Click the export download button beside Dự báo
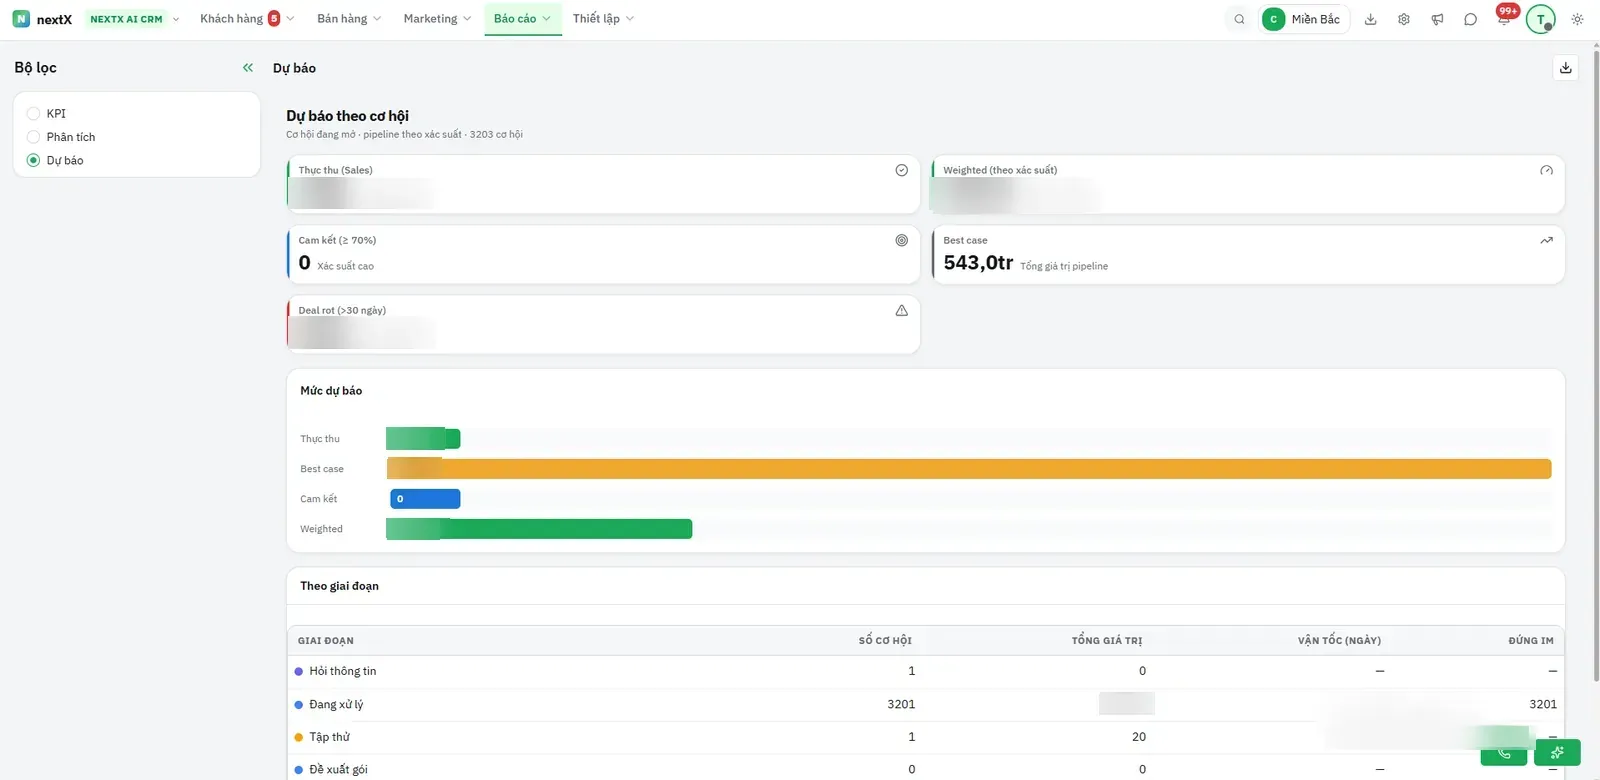Viewport: 1600px width, 780px height. [x=1566, y=68]
